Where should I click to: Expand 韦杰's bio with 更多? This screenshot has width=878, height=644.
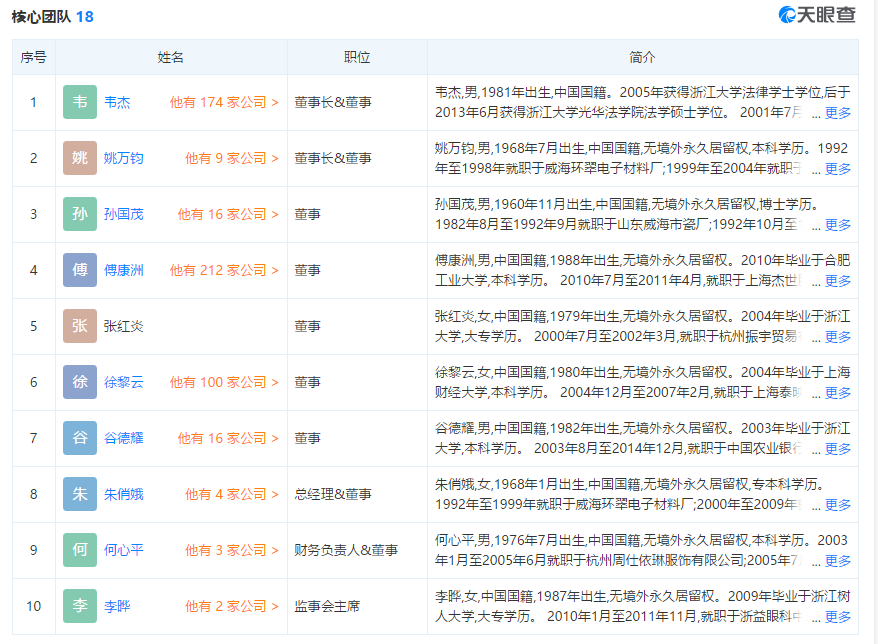837,113
